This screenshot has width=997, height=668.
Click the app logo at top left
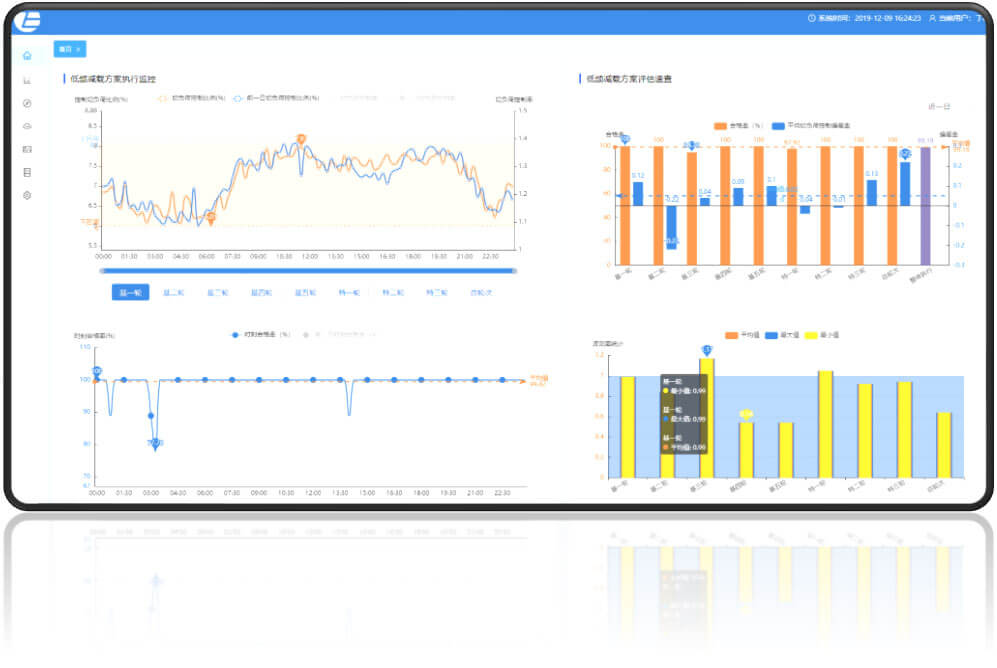[31, 19]
